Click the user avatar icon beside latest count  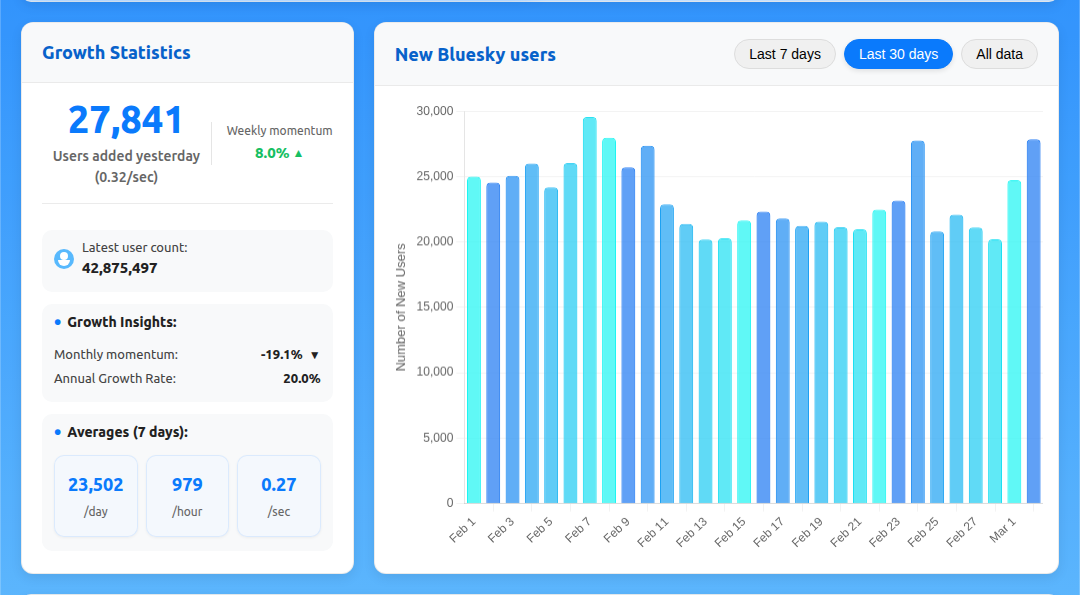[x=64, y=259]
